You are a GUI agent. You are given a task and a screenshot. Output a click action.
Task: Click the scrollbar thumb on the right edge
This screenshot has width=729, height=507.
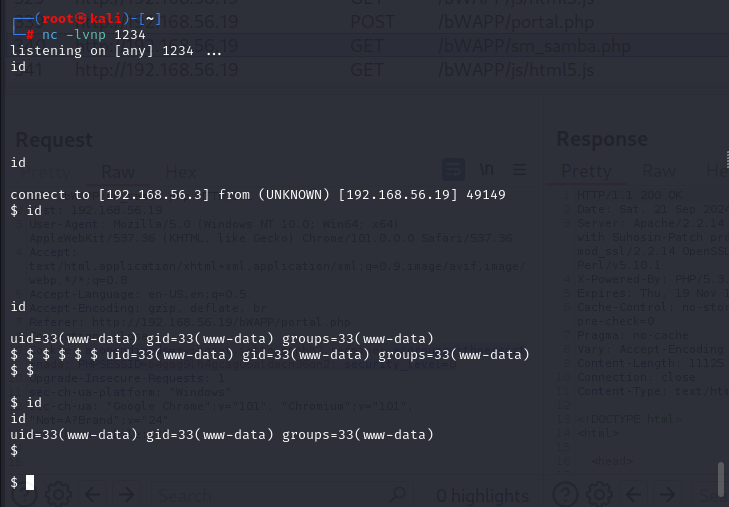point(720,478)
